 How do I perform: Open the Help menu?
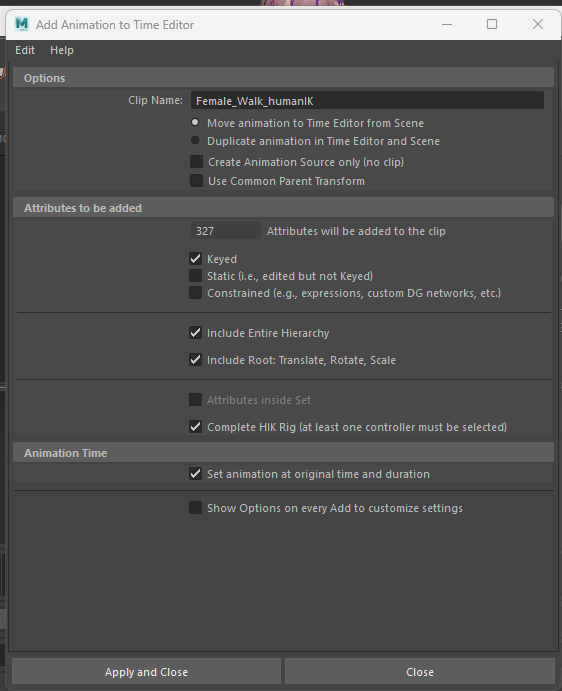(x=62, y=50)
